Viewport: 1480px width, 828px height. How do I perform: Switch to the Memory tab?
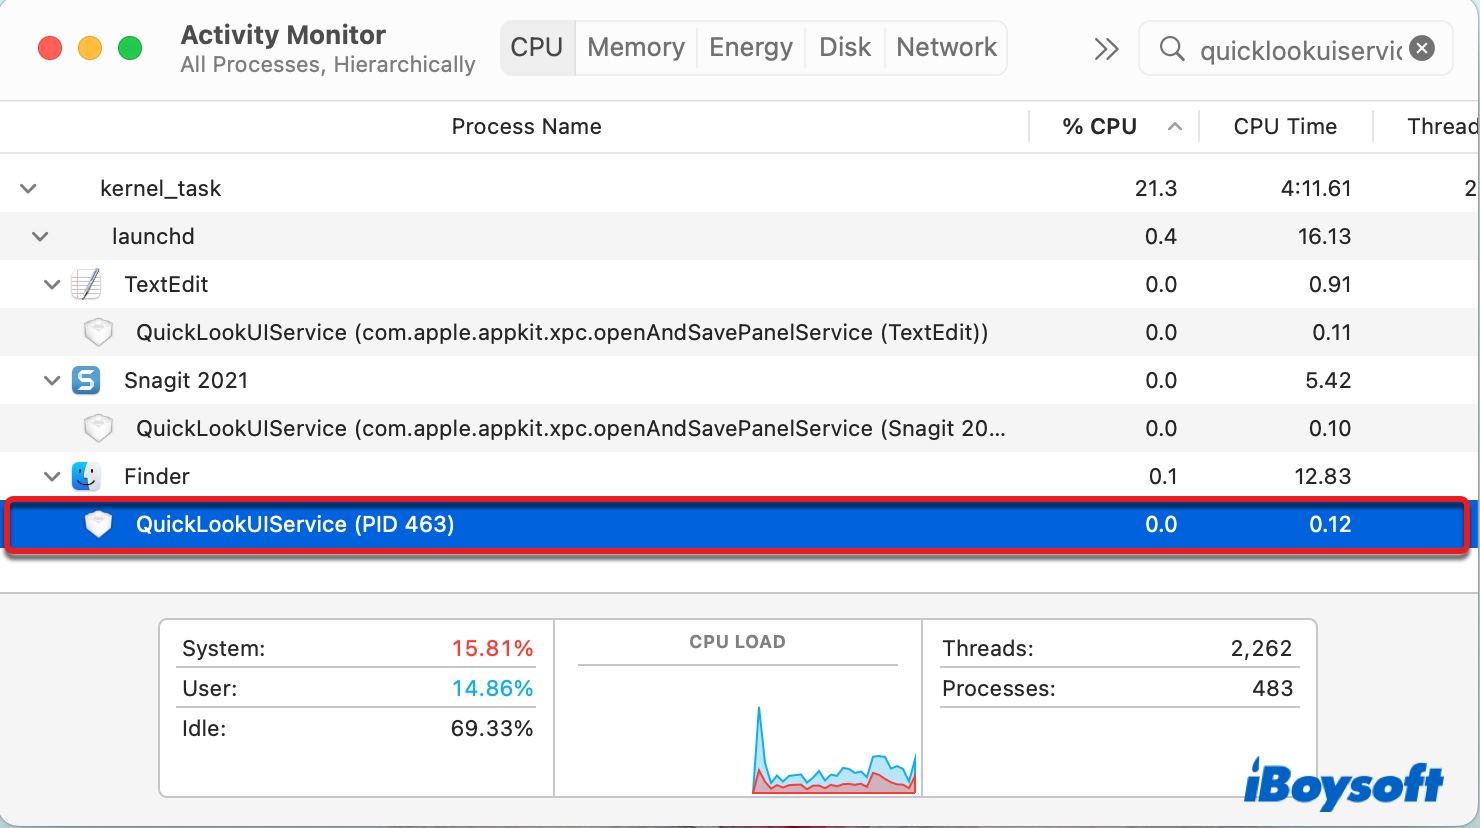636,48
